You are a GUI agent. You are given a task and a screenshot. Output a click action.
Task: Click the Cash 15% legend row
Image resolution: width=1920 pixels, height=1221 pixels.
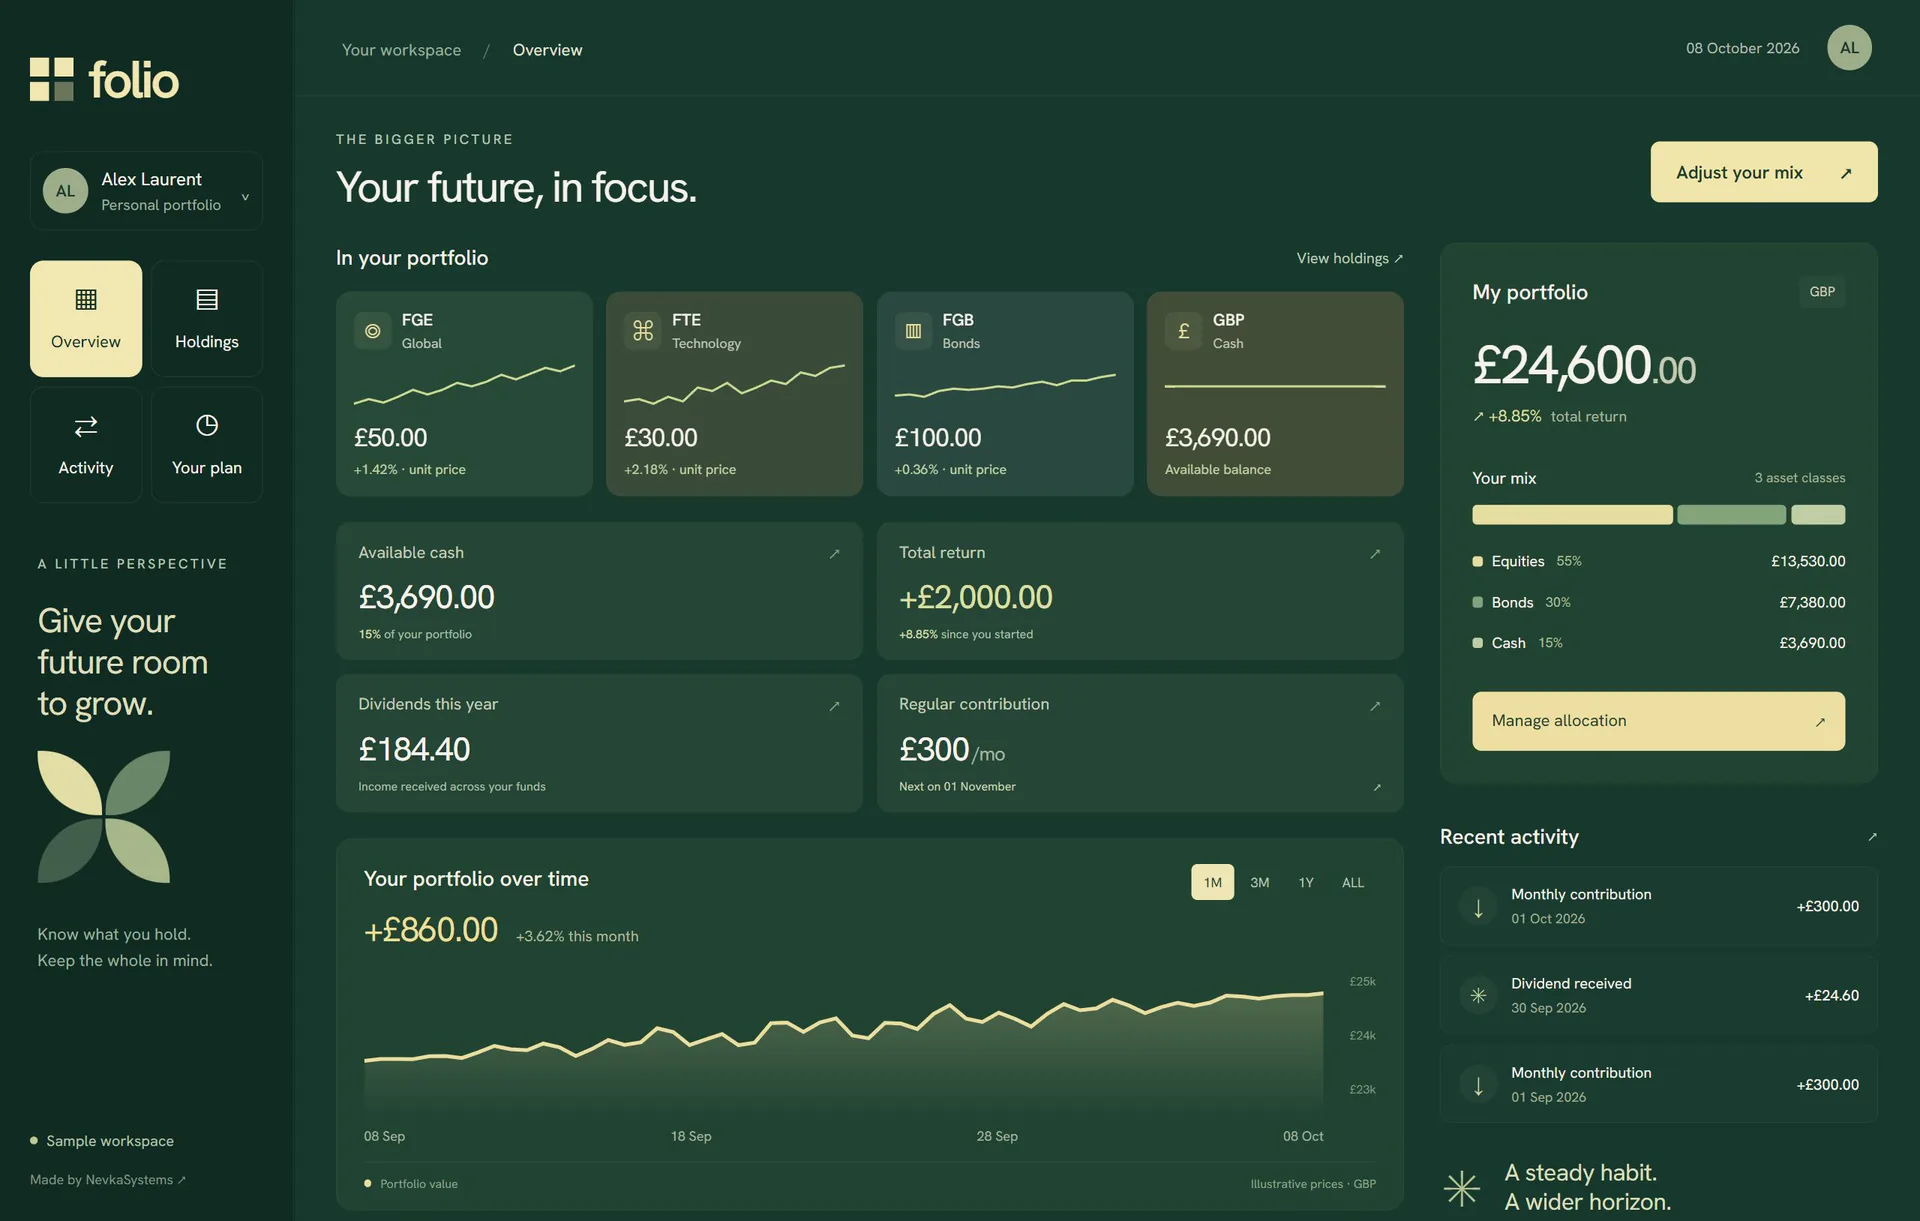tap(1658, 643)
